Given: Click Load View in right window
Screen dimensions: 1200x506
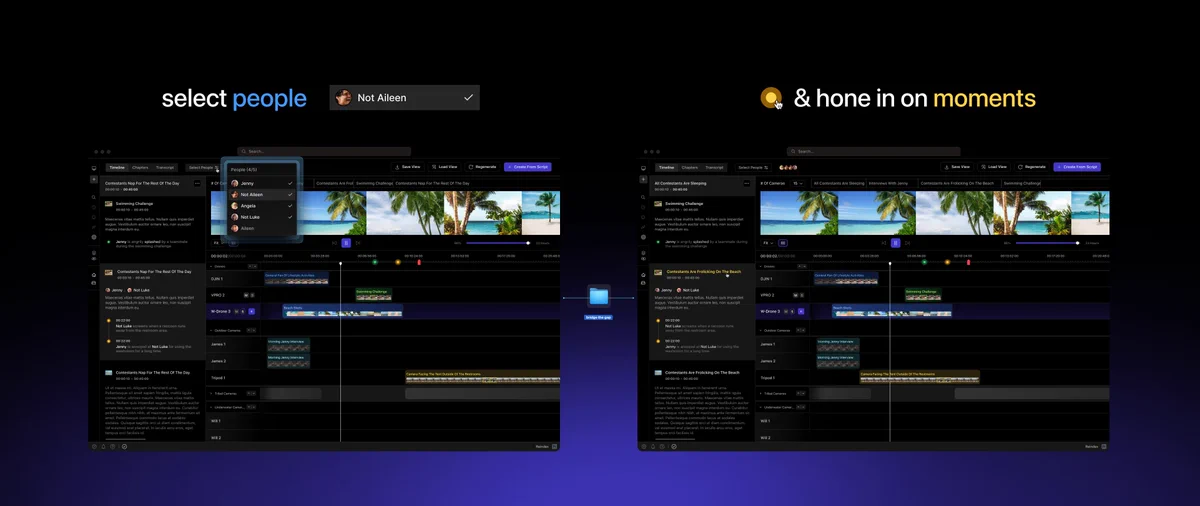Looking at the screenshot, I should tap(994, 167).
